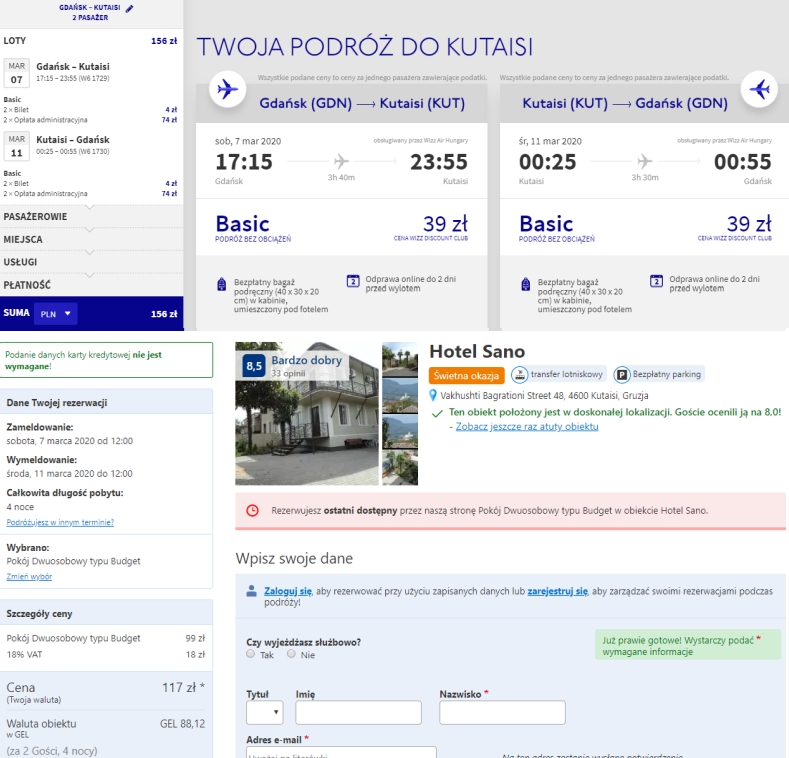Viewport: 789px width, 758px height.
Task: Click the zarejestruj się link
Action: pos(558,591)
